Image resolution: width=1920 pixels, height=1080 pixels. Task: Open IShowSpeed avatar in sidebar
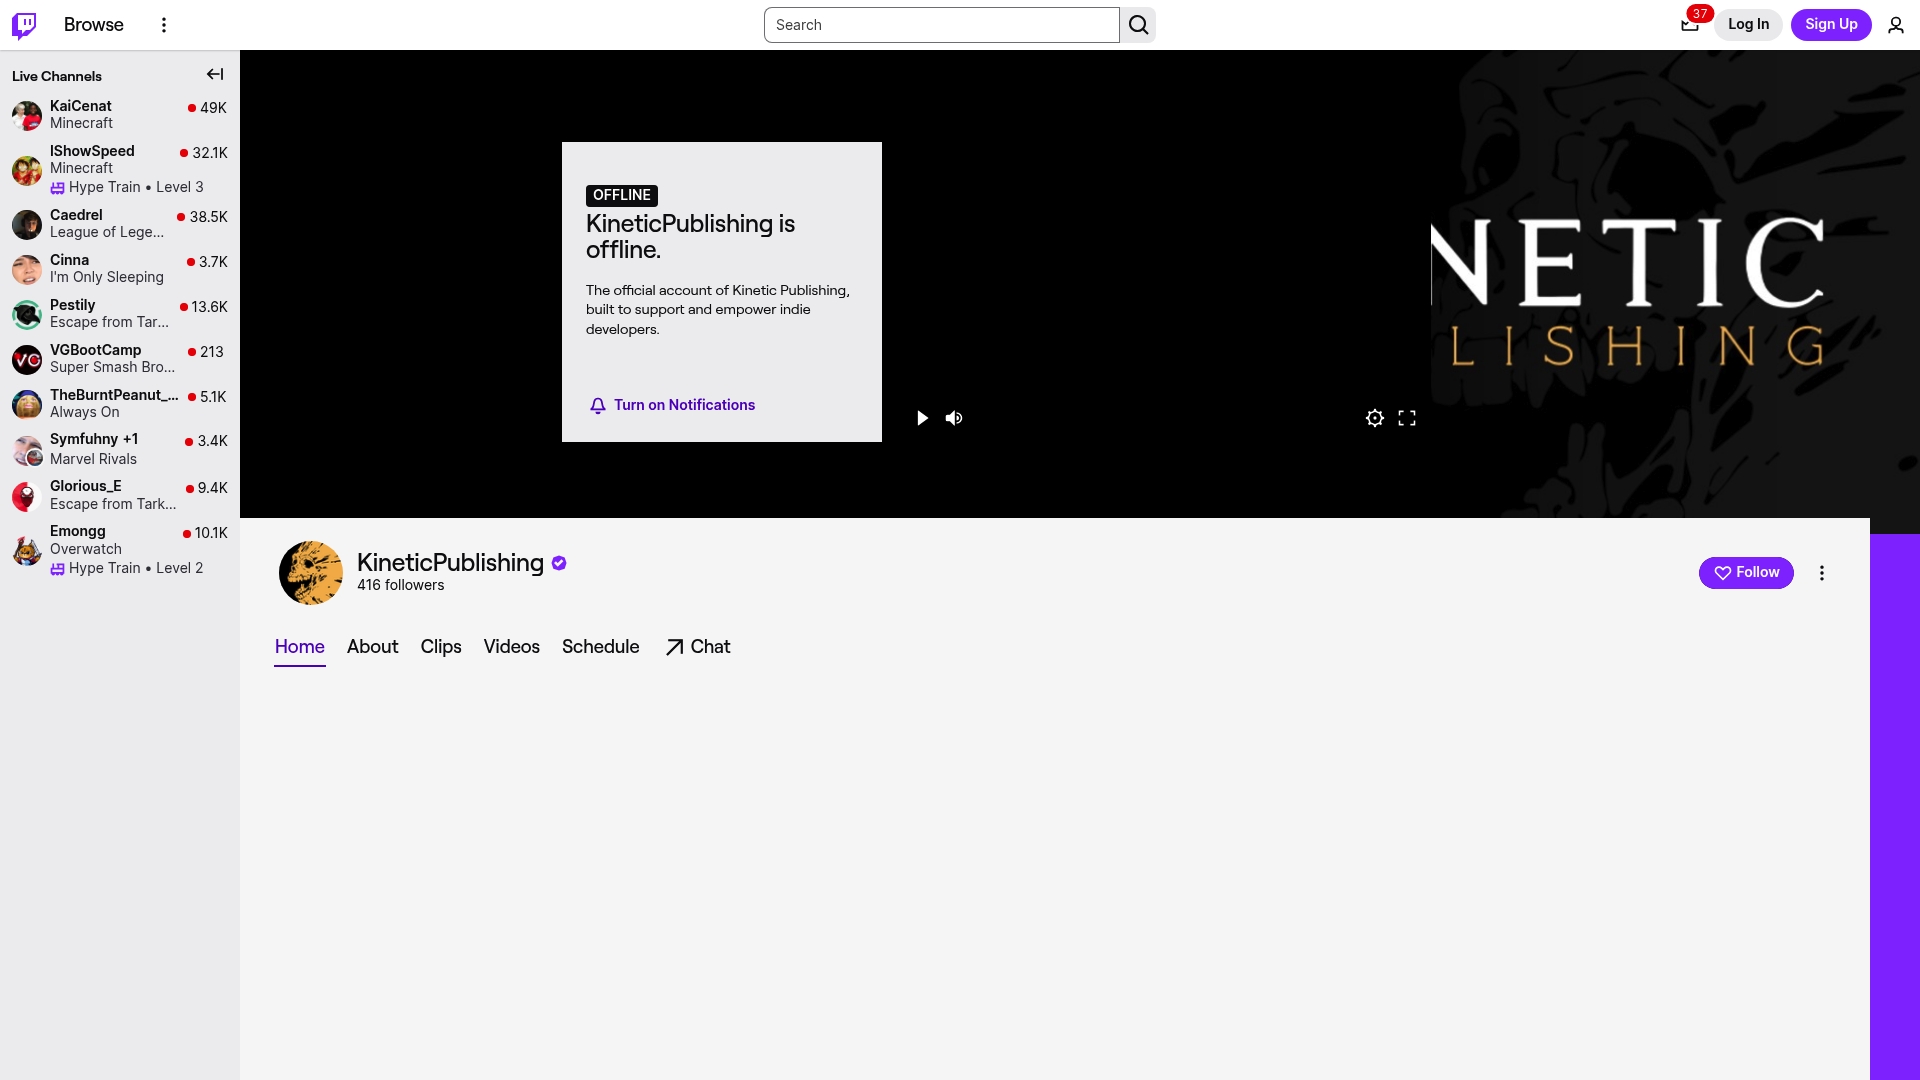[x=27, y=170]
